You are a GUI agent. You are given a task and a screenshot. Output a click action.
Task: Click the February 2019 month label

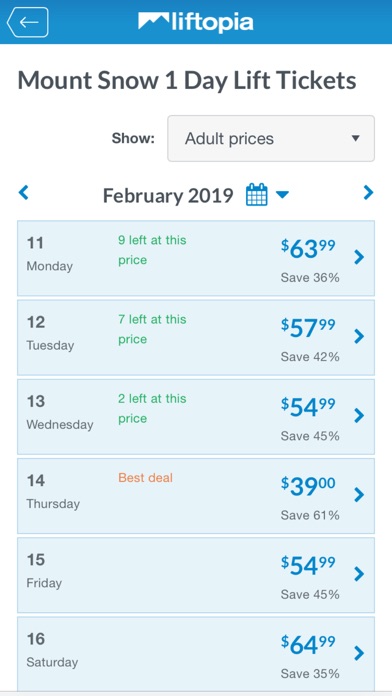click(x=168, y=195)
